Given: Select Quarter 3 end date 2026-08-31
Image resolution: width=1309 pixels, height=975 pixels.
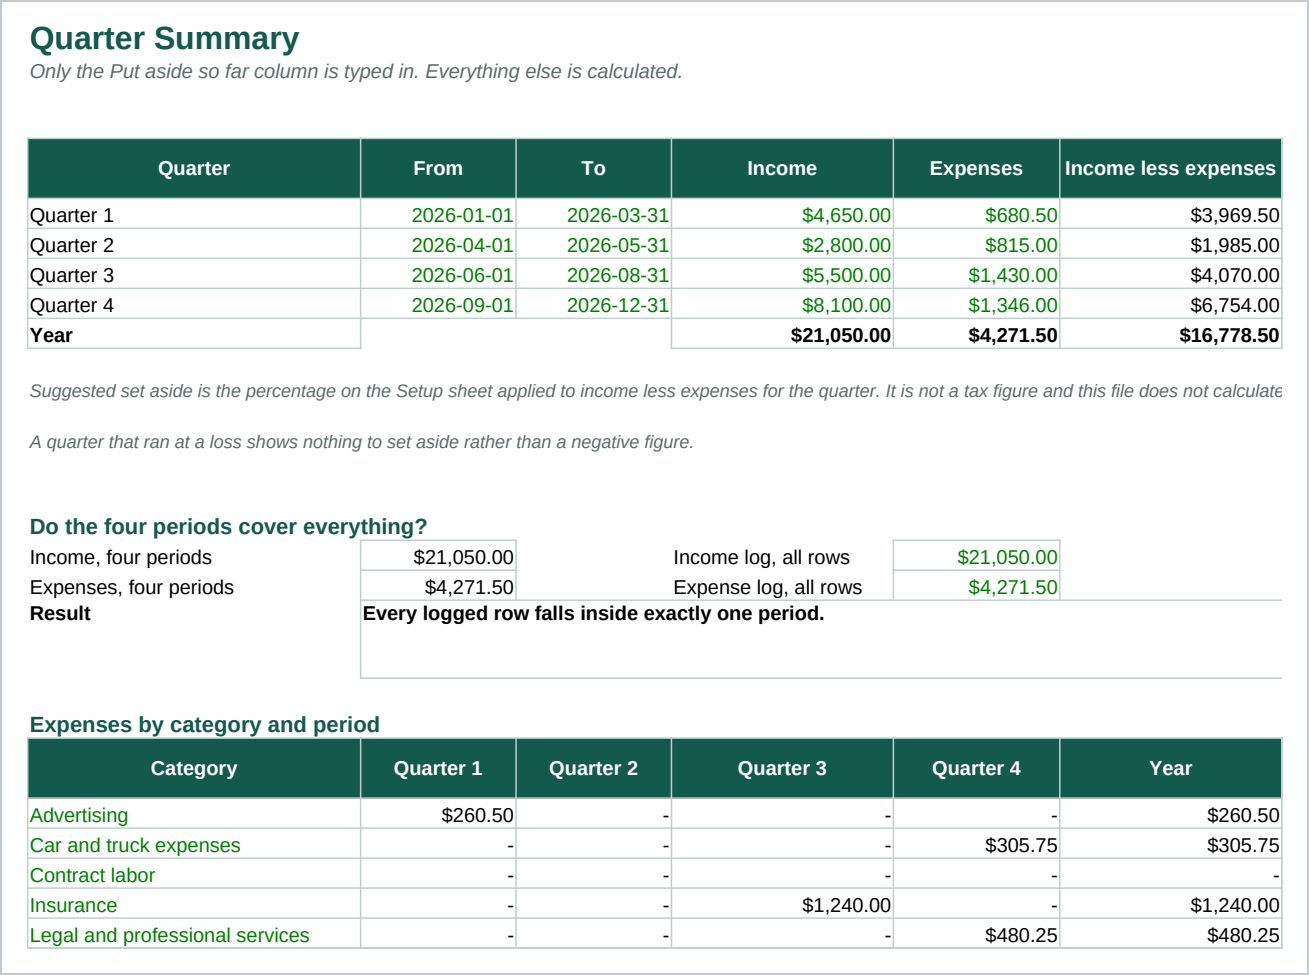Looking at the screenshot, I should click(593, 275).
